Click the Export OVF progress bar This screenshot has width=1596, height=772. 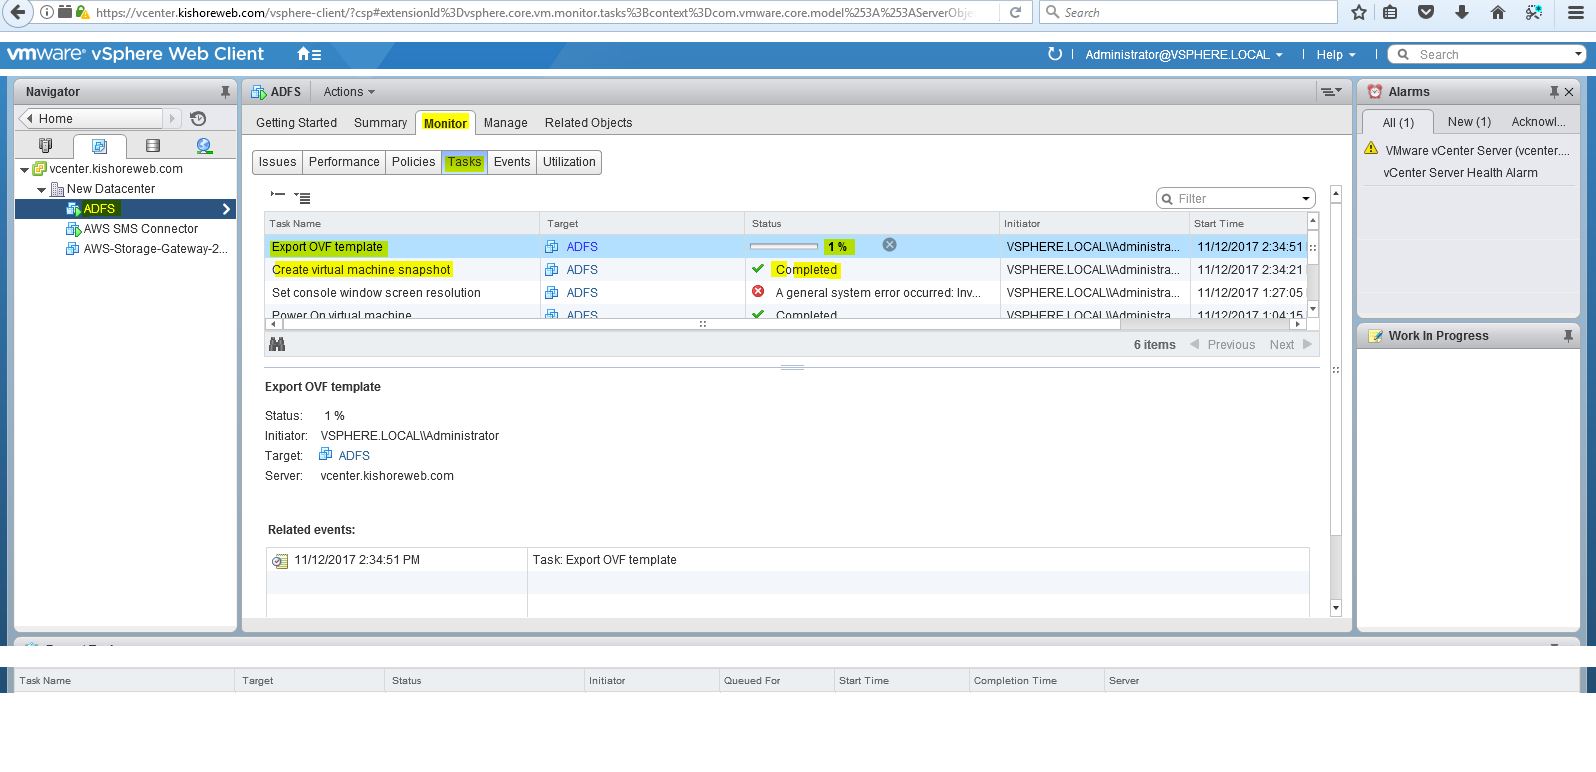[784, 246]
